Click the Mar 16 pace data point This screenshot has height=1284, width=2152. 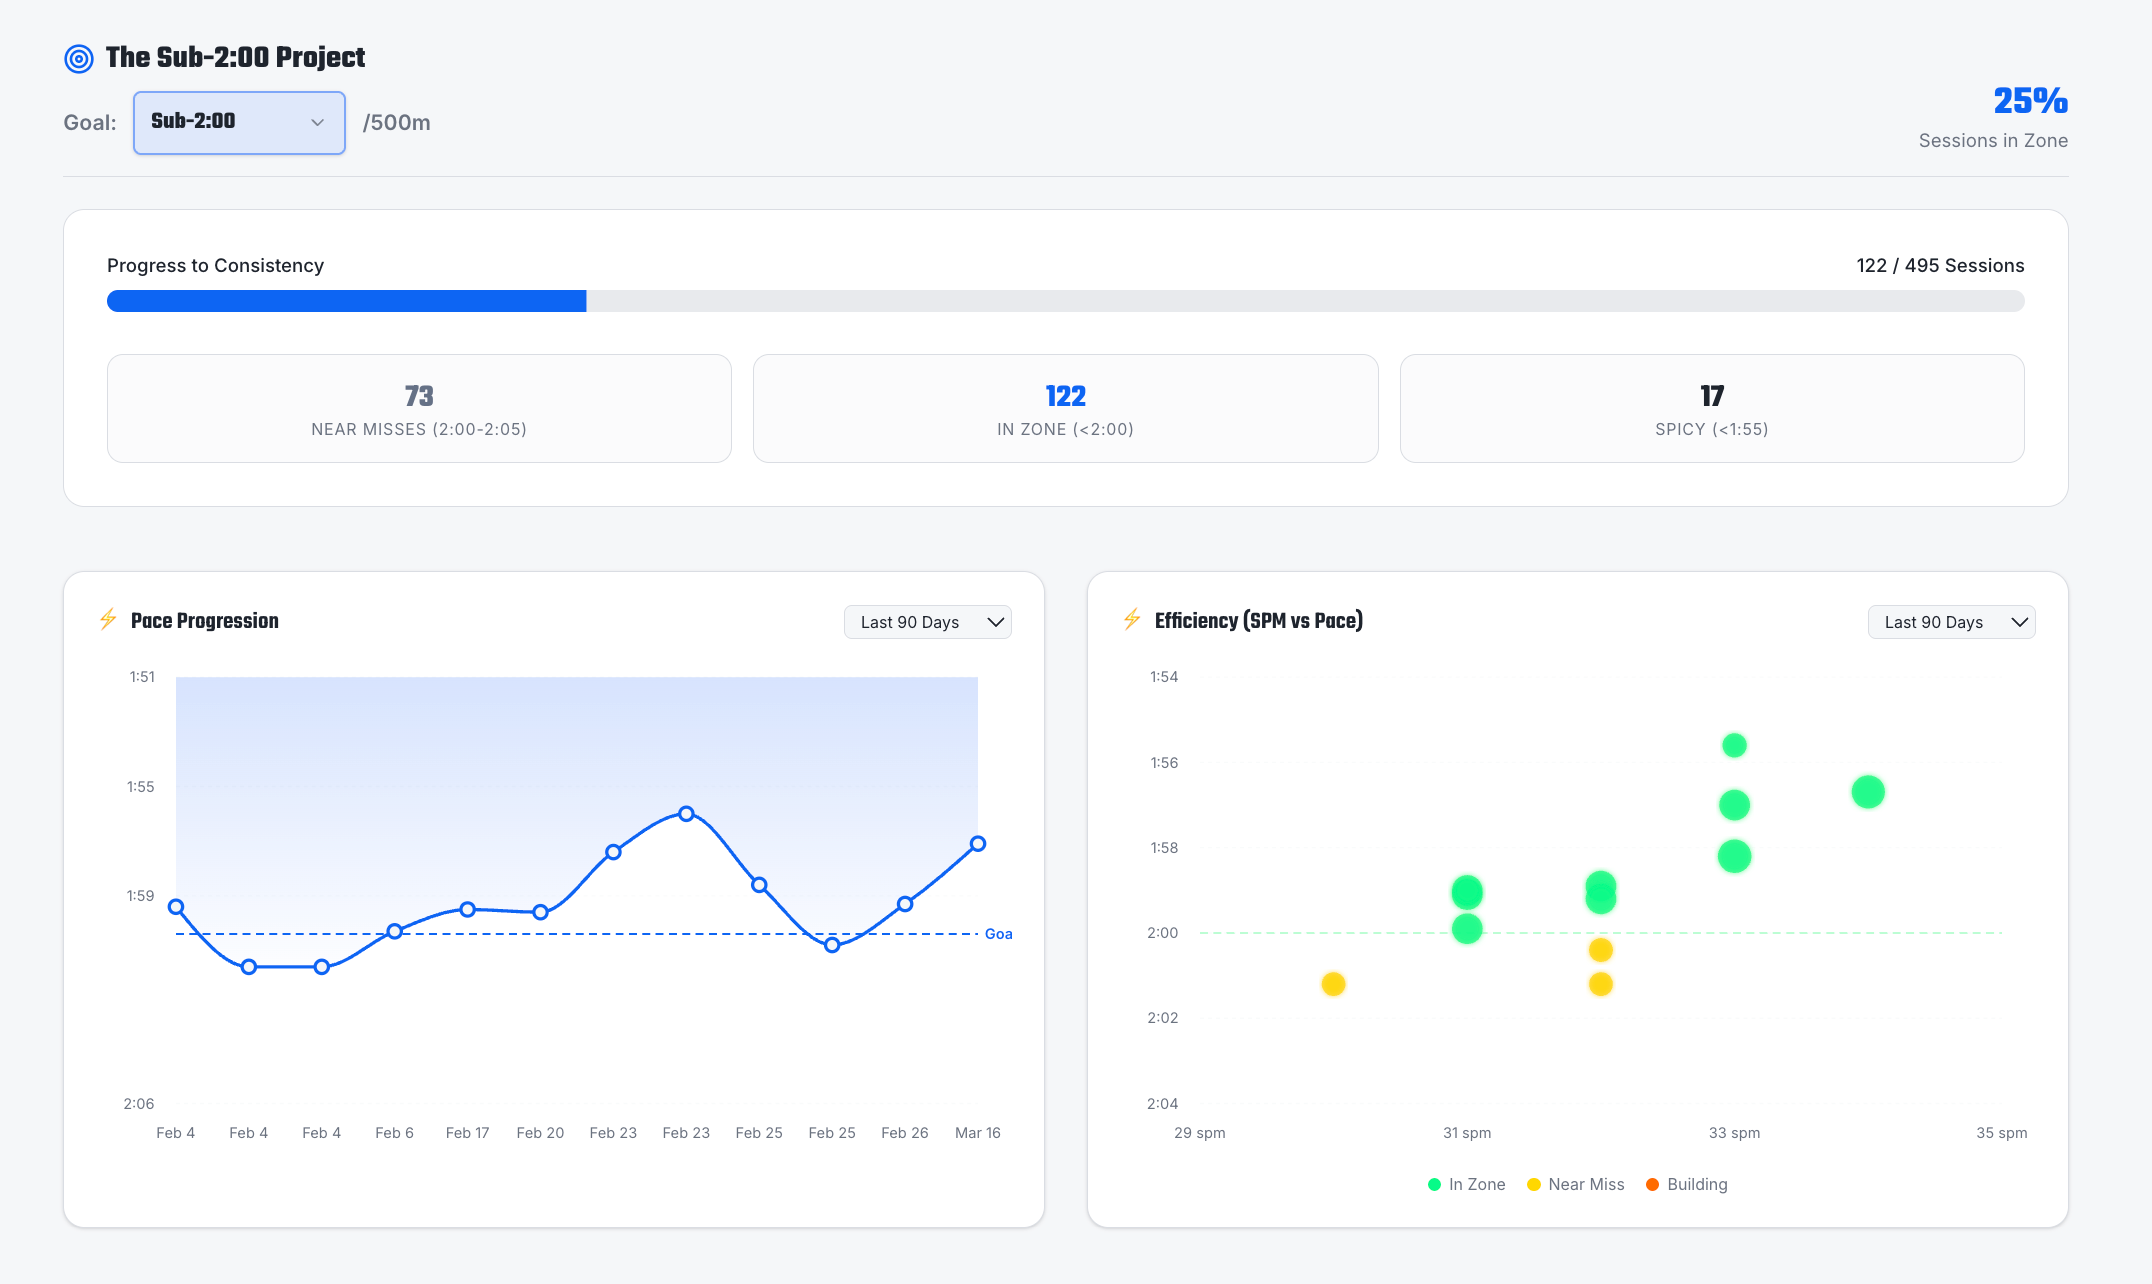[978, 844]
